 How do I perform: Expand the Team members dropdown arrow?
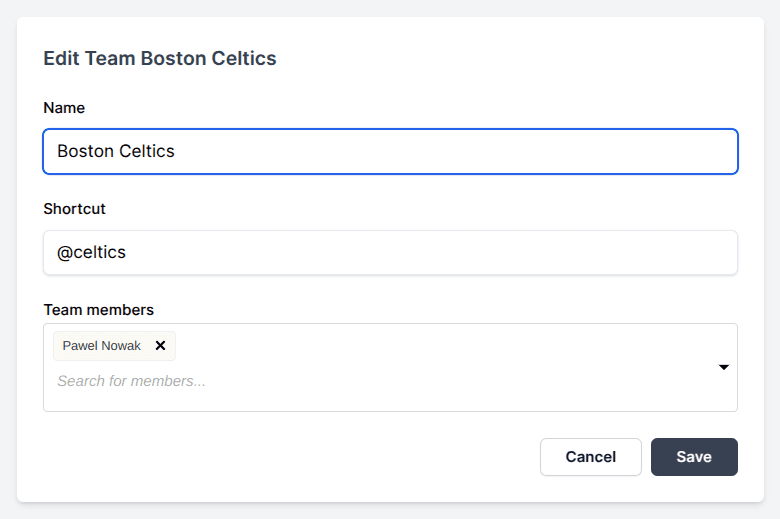724,367
